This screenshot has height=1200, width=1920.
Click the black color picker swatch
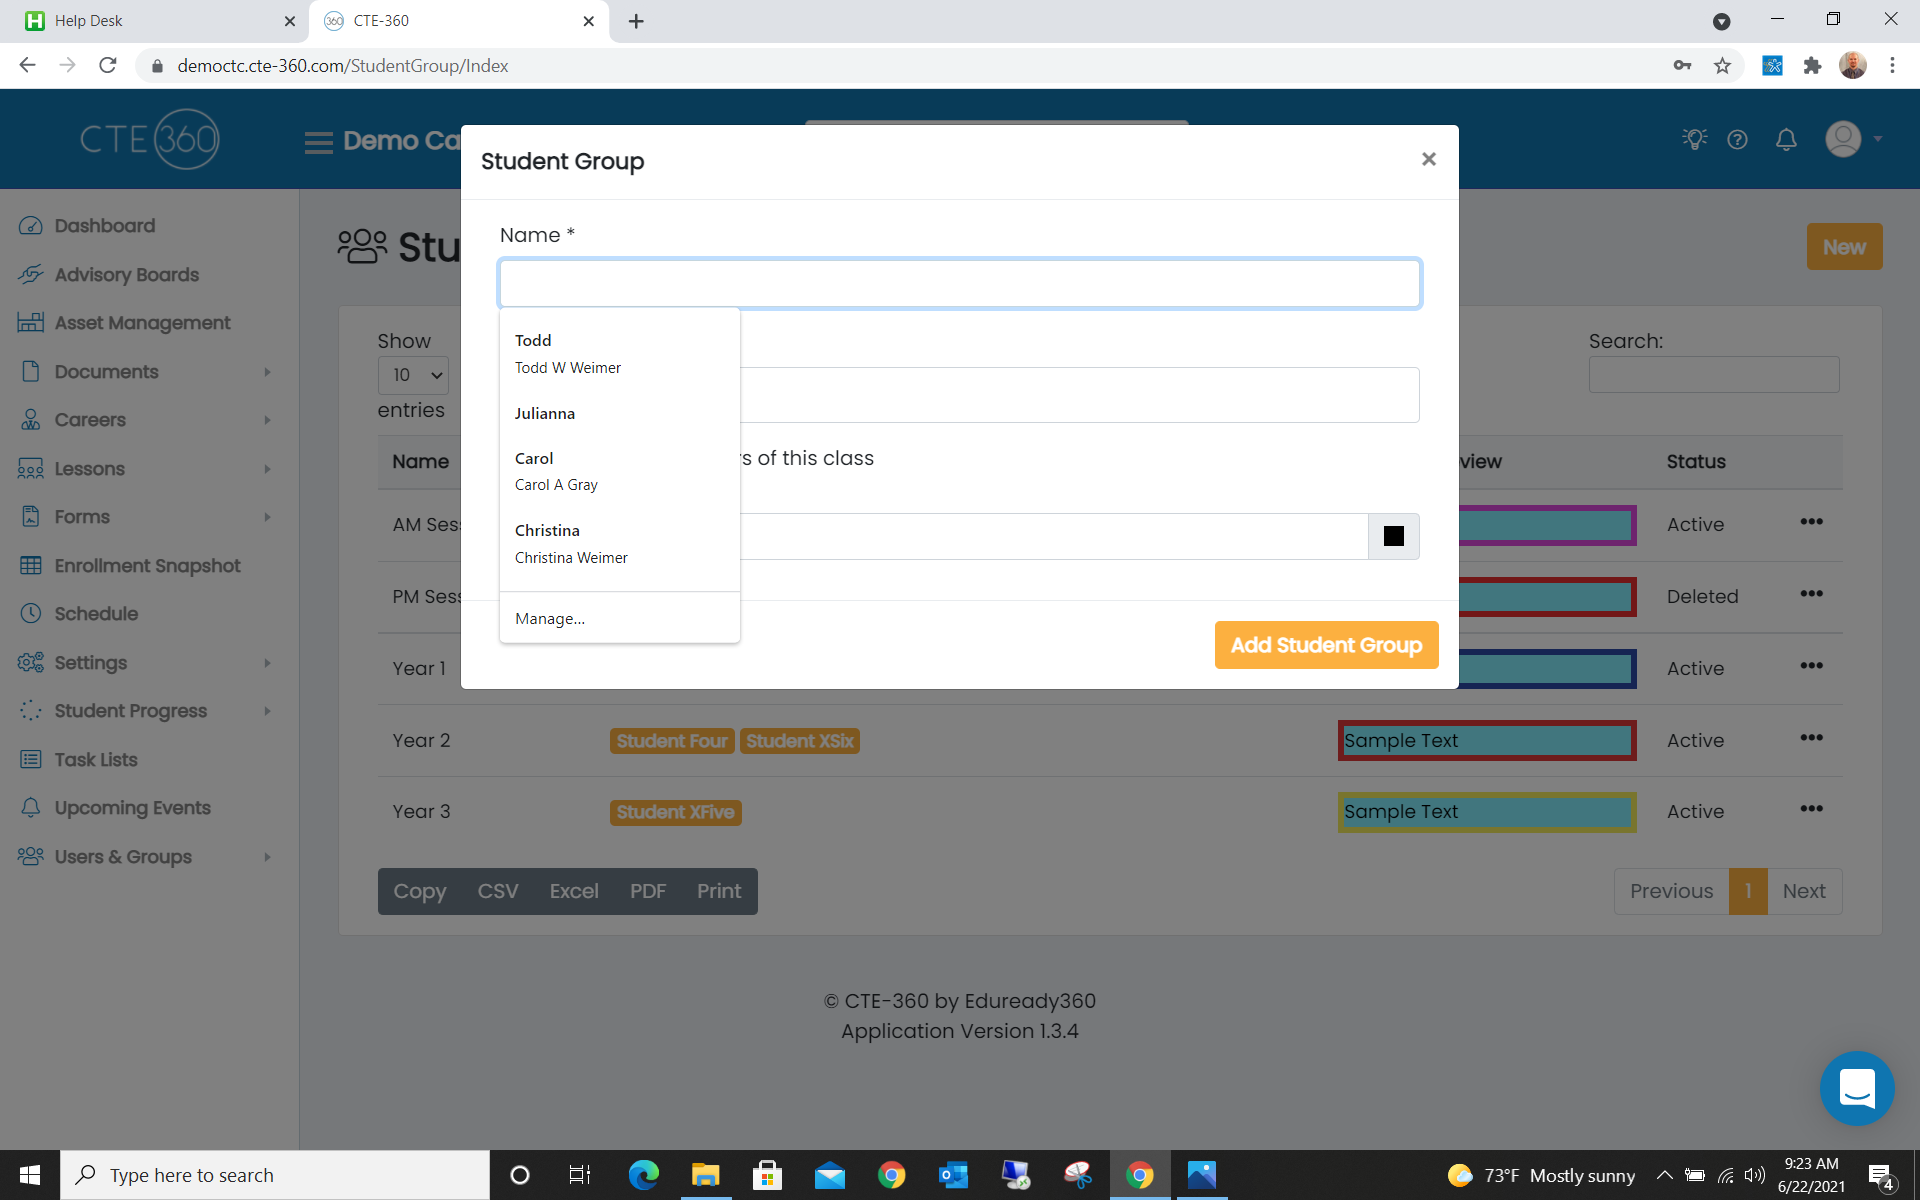[1393, 536]
